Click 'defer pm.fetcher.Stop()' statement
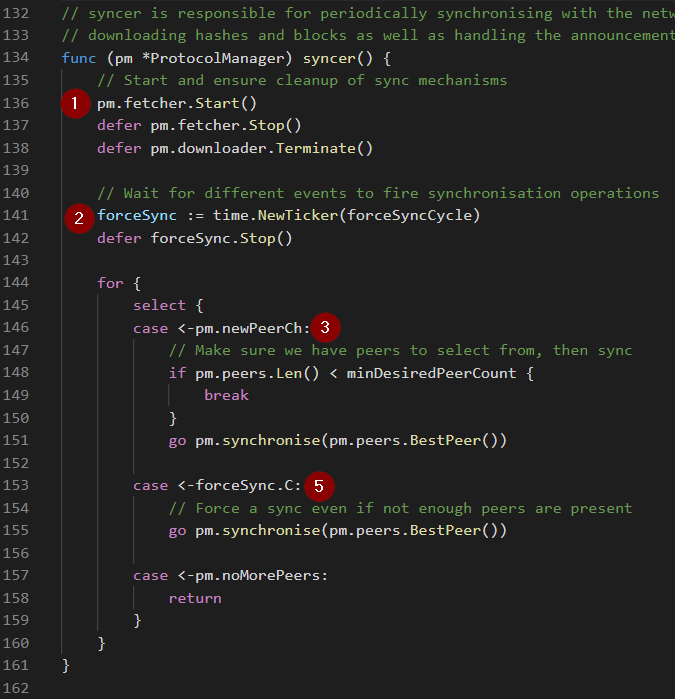 click(x=199, y=125)
